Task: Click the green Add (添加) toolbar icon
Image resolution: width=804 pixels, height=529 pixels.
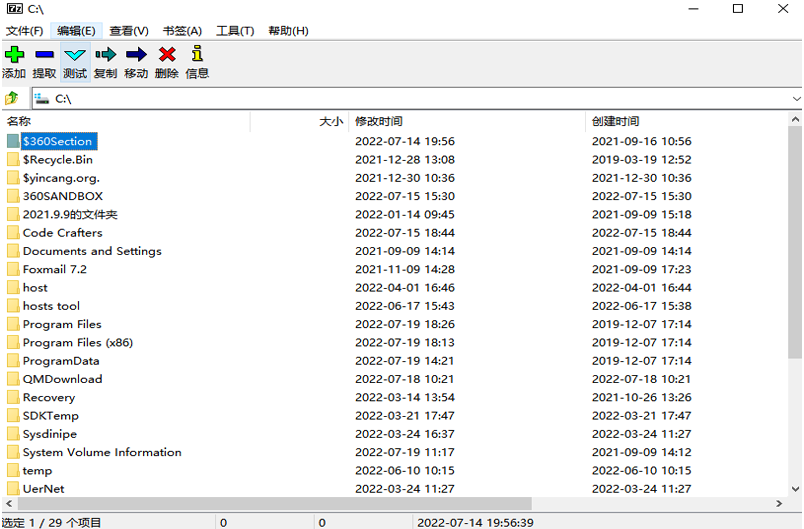Action: (x=14, y=54)
